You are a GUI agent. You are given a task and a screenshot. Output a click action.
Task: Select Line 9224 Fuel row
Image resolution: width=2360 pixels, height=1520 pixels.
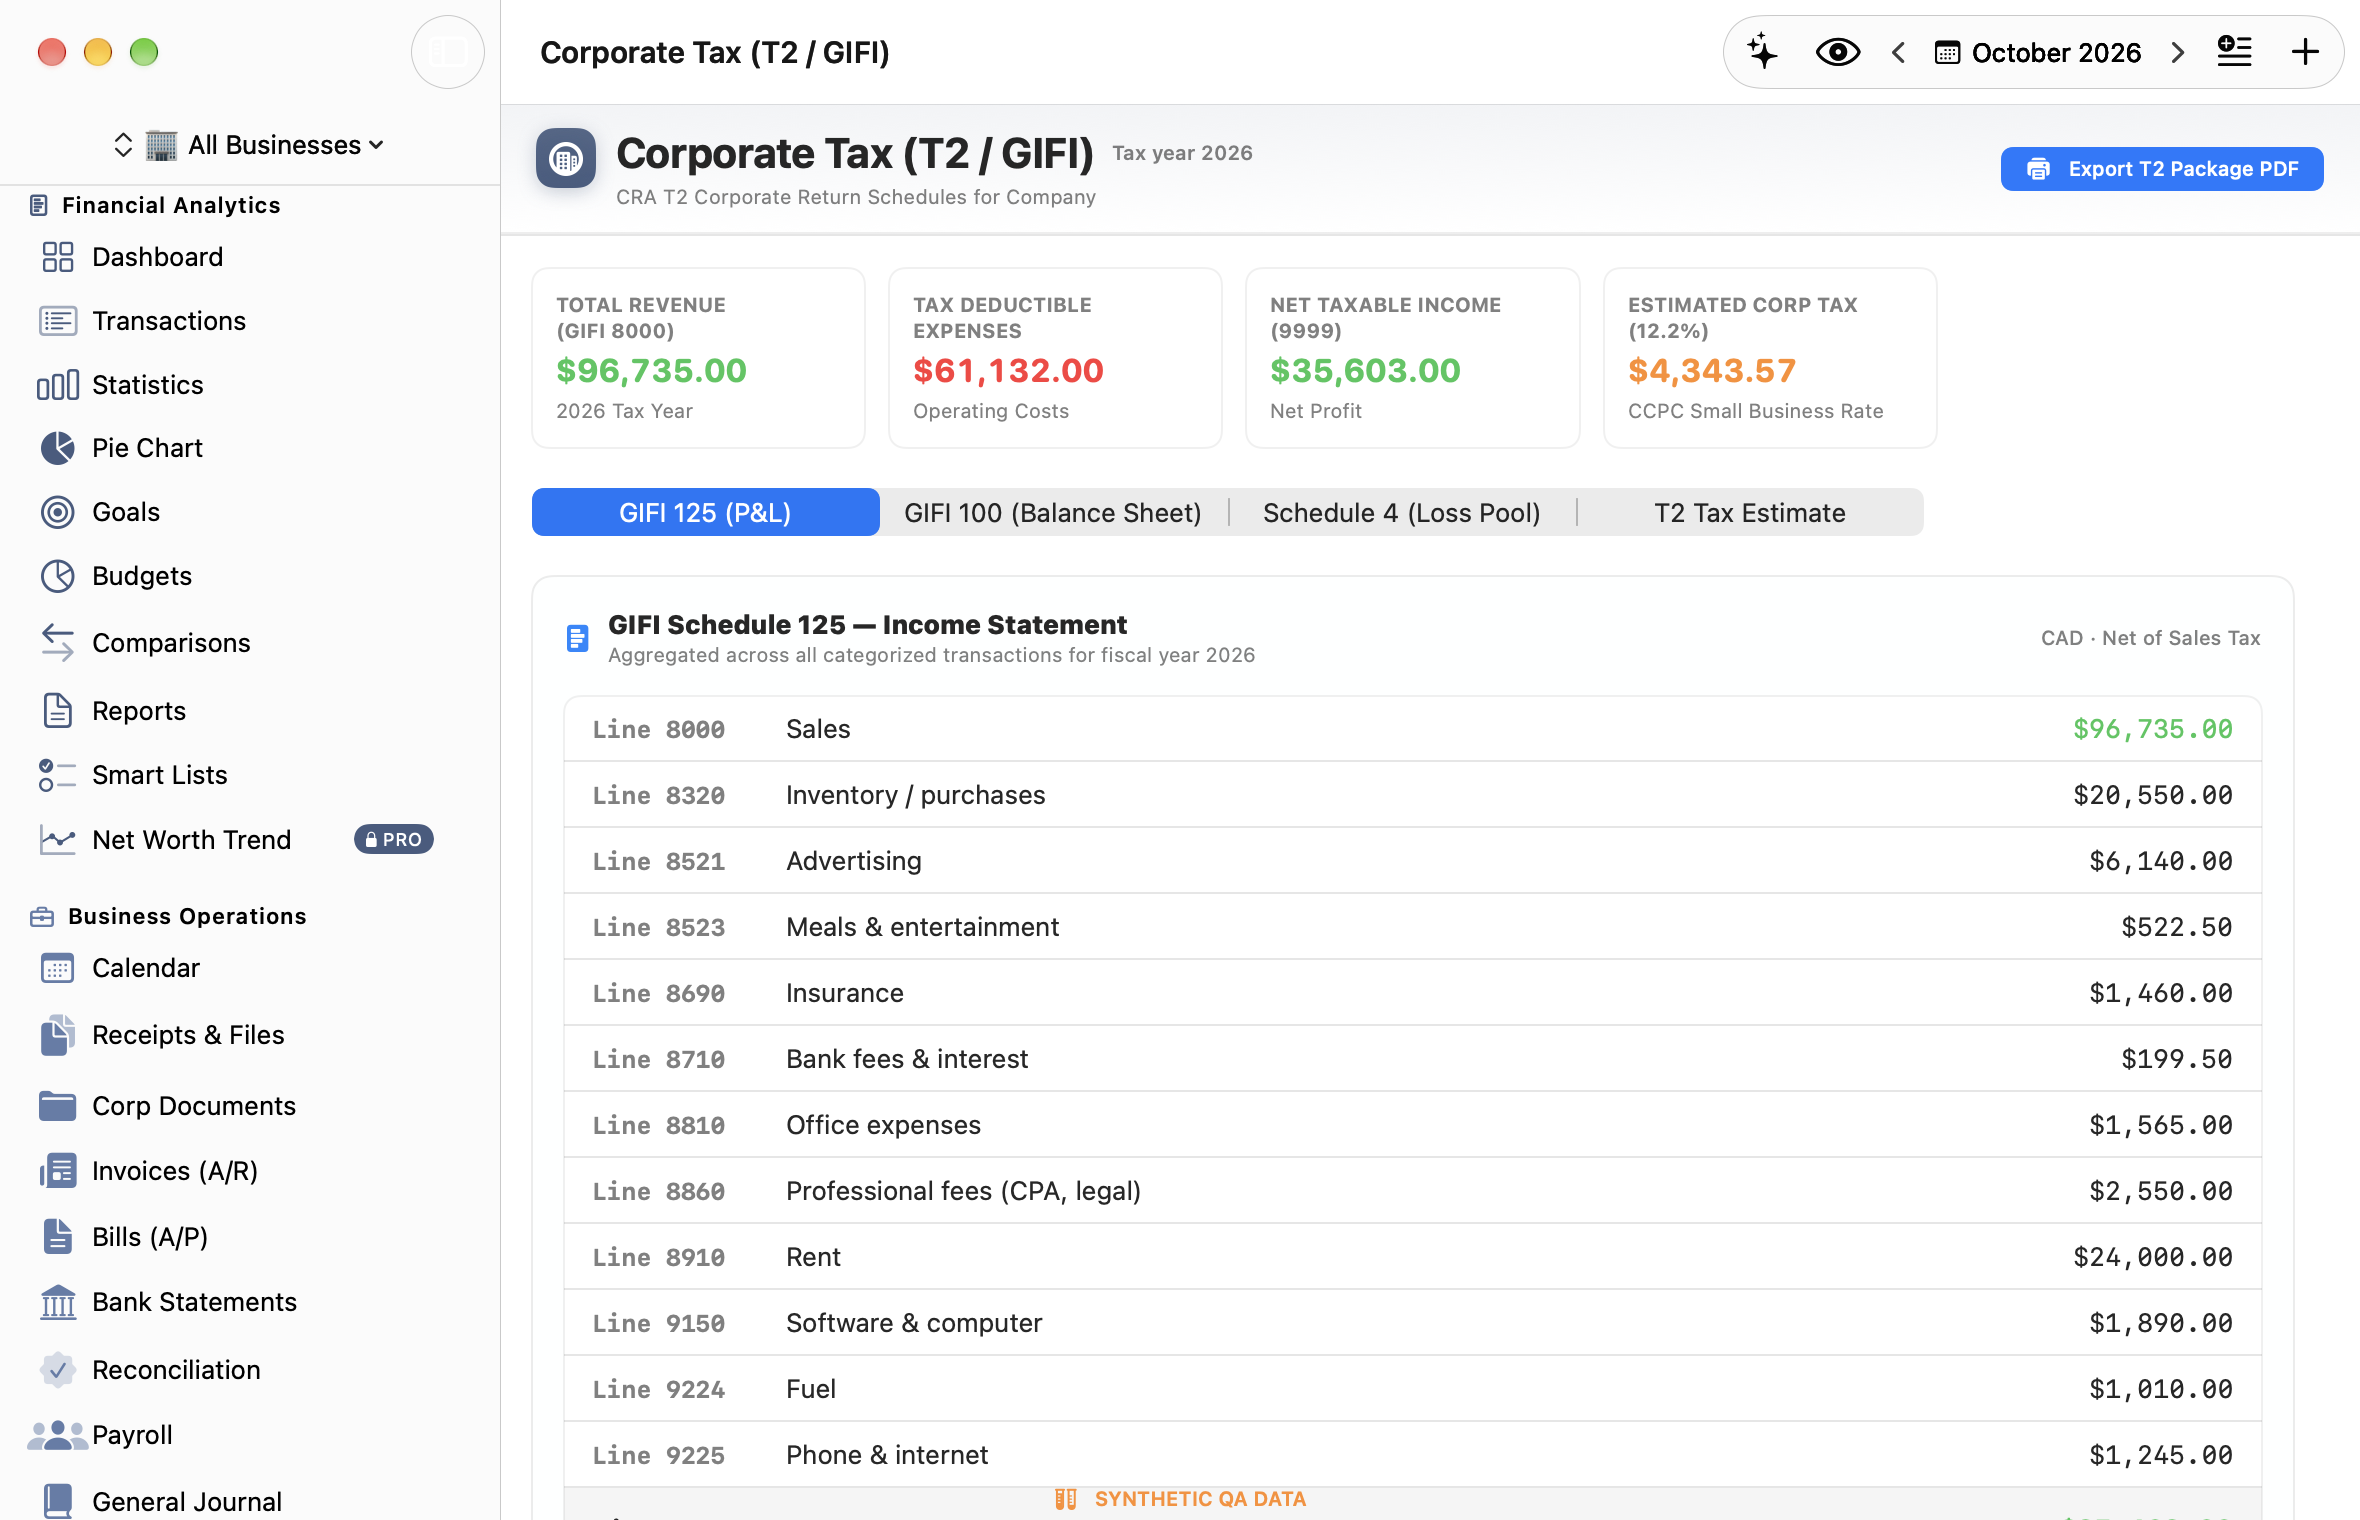1412,1389
